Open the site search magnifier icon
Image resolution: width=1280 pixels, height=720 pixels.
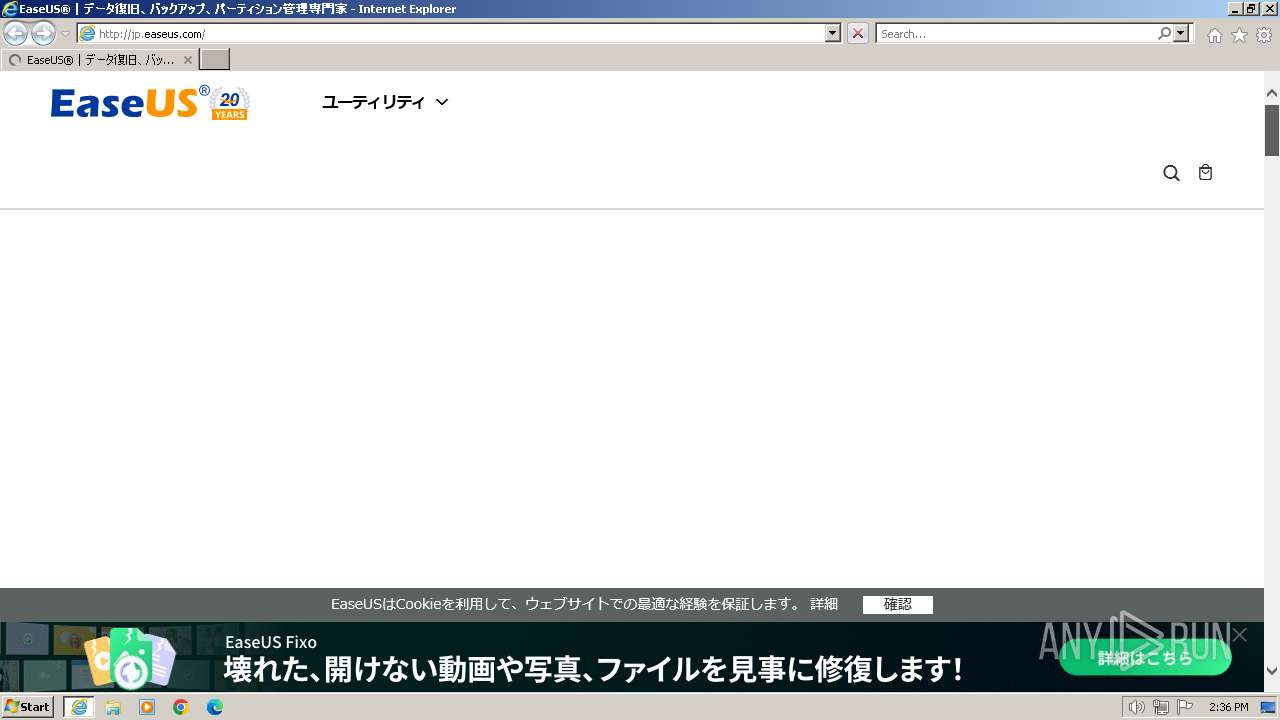point(1172,173)
